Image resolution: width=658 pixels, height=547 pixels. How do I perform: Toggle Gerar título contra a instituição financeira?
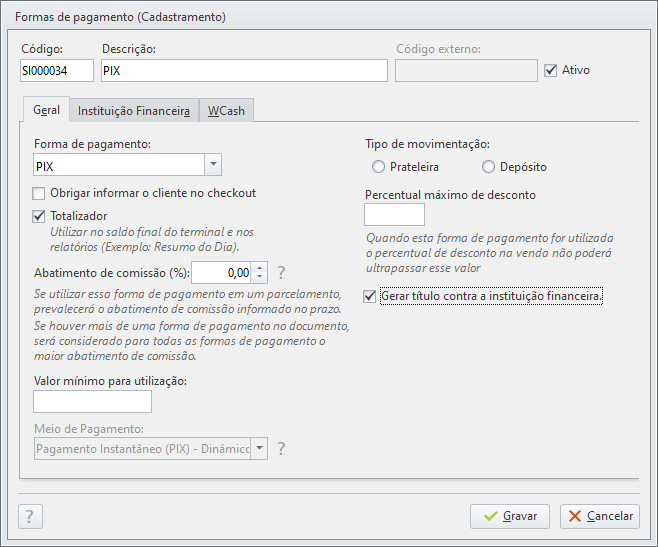pyautogui.click(x=370, y=296)
